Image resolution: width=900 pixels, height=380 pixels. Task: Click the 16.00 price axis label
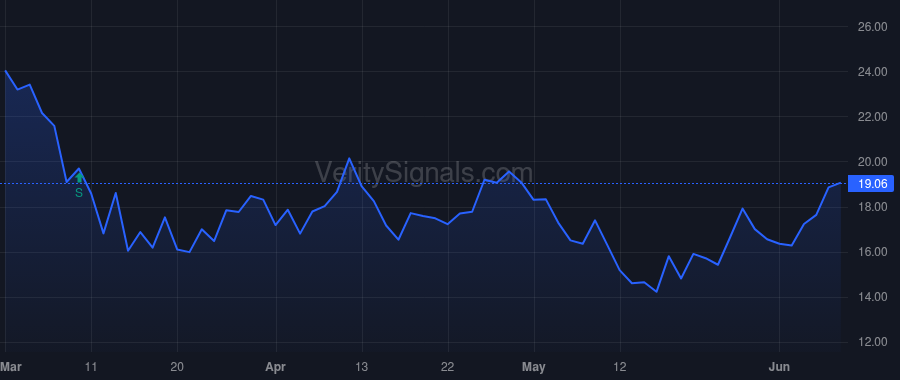point(872,252)
